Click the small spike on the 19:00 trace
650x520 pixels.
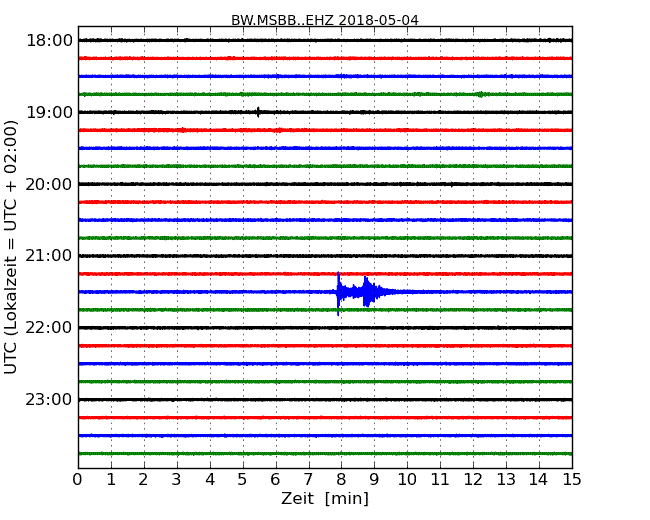pos(258,112)
